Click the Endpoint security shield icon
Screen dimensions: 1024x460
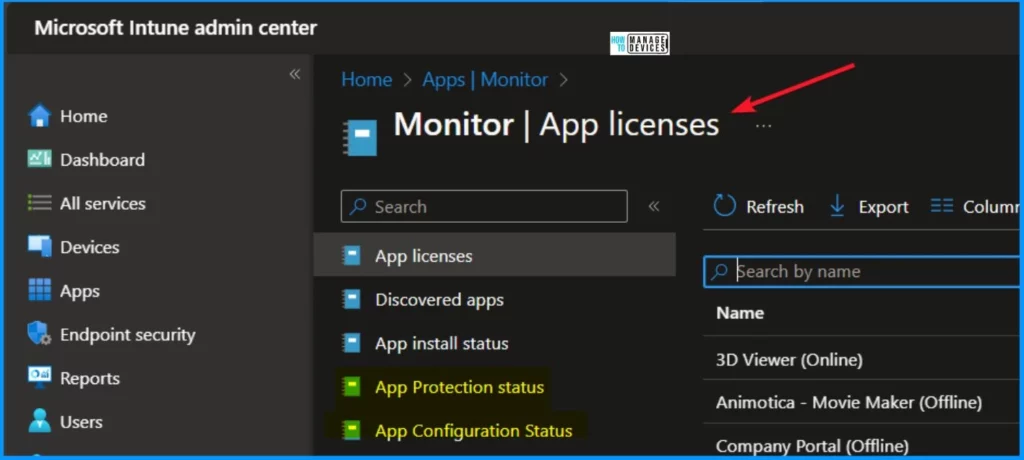tap(39, 334)
